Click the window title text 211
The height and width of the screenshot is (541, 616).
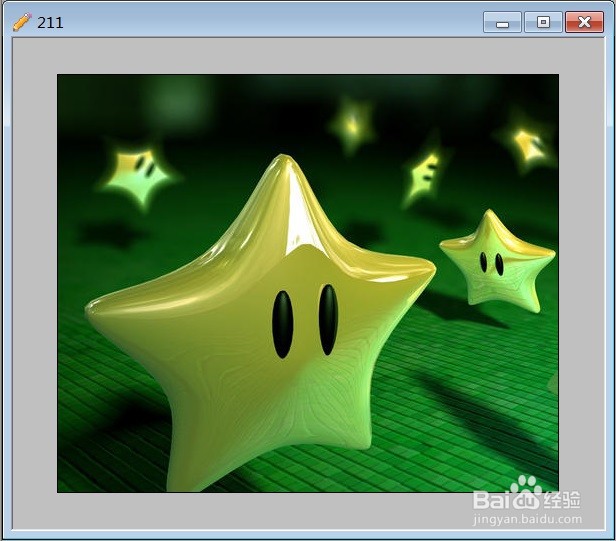click(x=50, y=23)
